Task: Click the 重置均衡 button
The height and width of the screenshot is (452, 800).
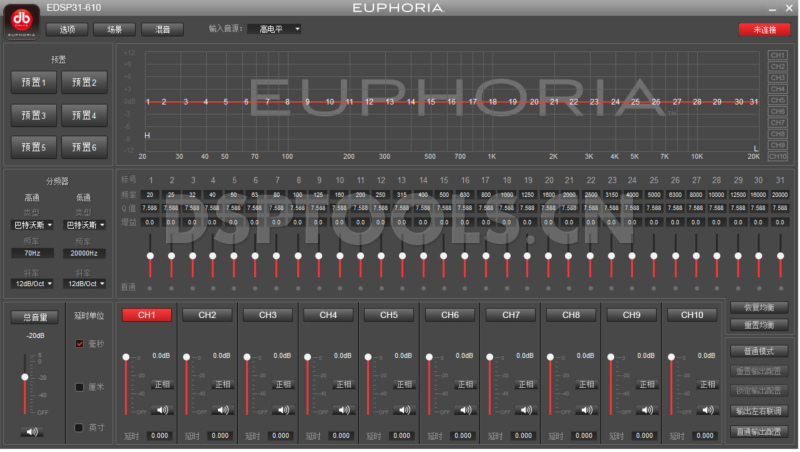Action: 764,325
